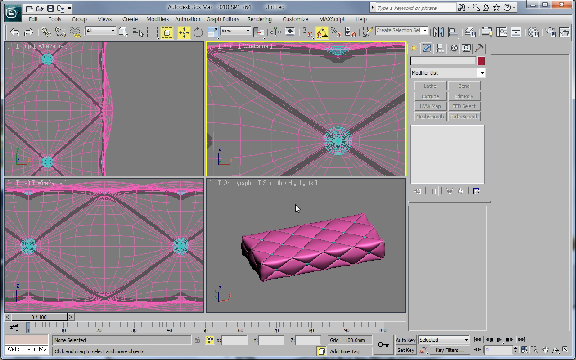576x360 pixels.
Task: Switch to the Modify command panel tab
Action: coord(426,48)
